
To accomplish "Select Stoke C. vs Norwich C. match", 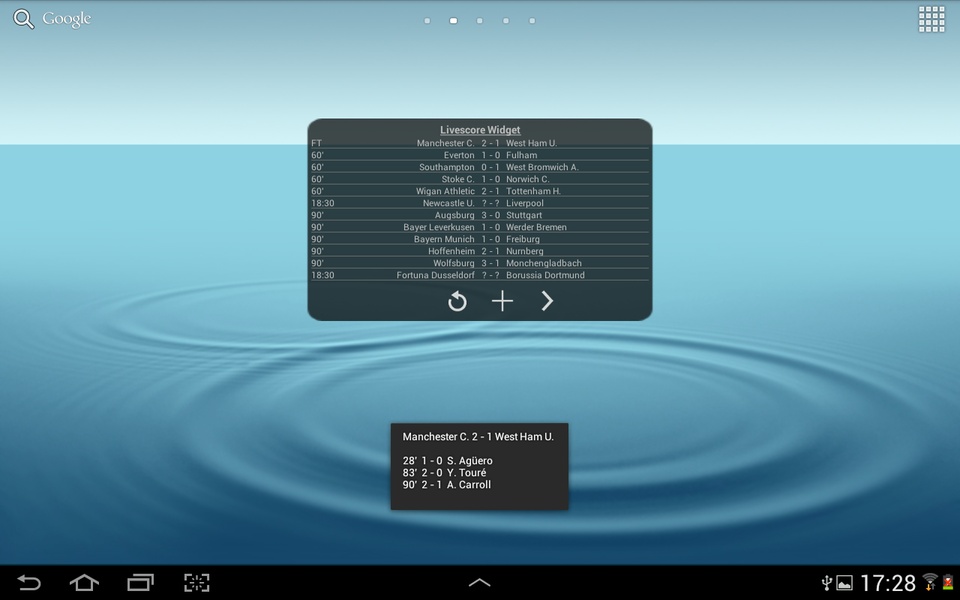I will click(x=479, y=179).
